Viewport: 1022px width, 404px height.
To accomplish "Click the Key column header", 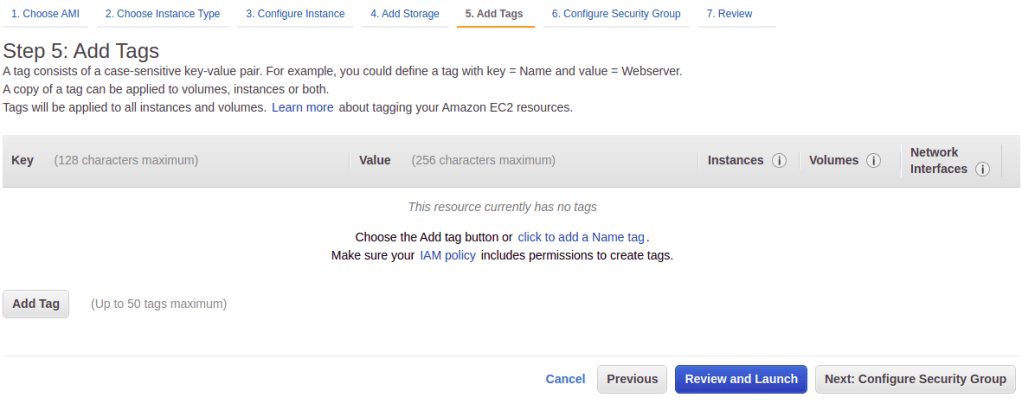I will pyautogui.click(x=22, y=160).
